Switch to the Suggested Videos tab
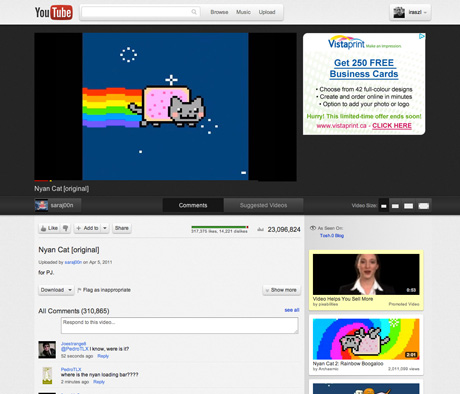This screenshot has height=394, width=460. [x=263, y=205]
